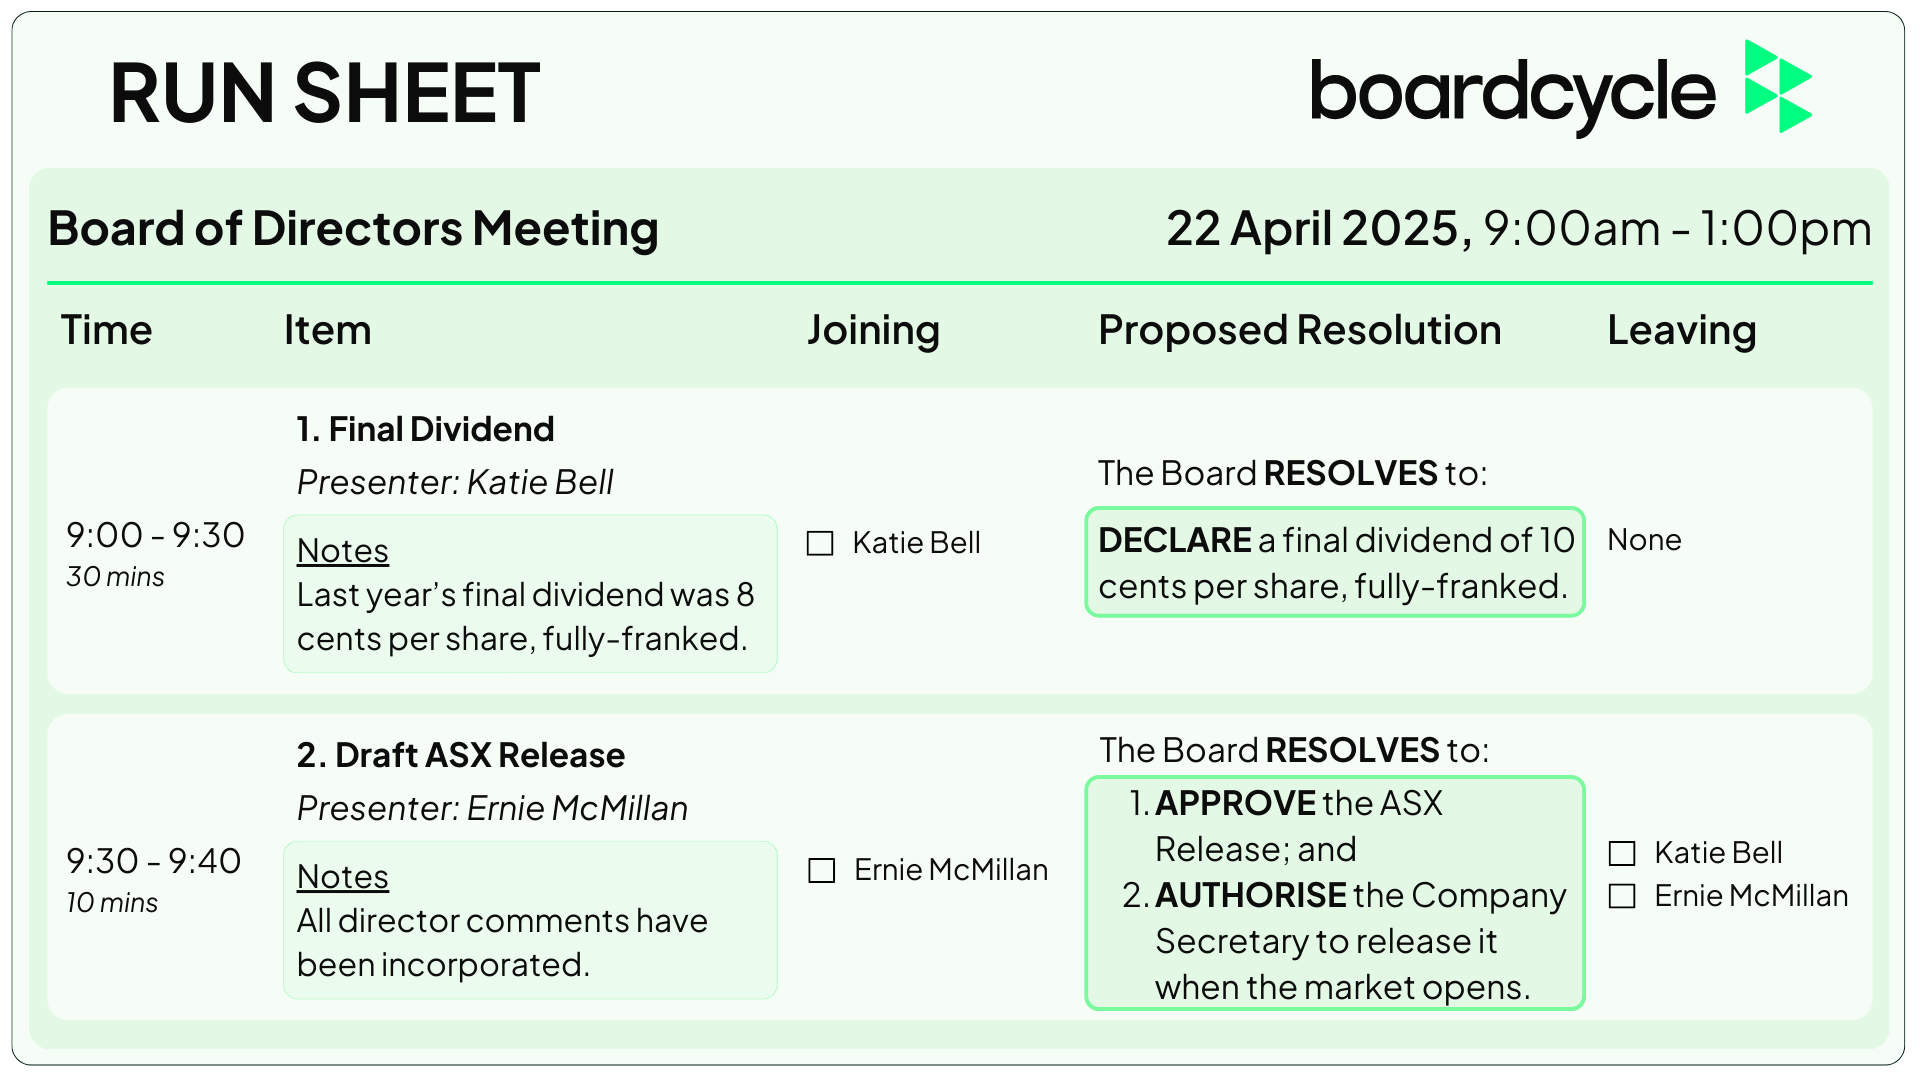Click the AUTHORISE the Company Secretary resolution
Image resolution: width=1920 pixels, height=1080 pixels.
click(x=1344, y=941)
